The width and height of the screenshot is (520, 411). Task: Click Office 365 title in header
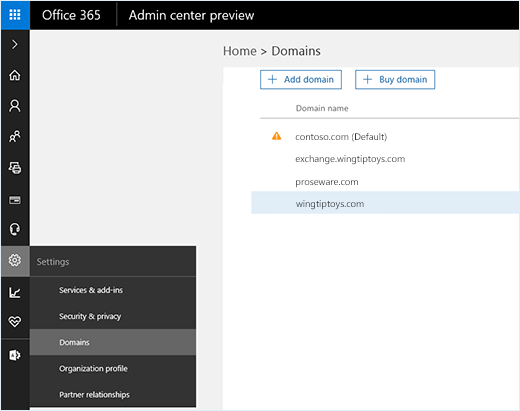click(x=71, y=15)
